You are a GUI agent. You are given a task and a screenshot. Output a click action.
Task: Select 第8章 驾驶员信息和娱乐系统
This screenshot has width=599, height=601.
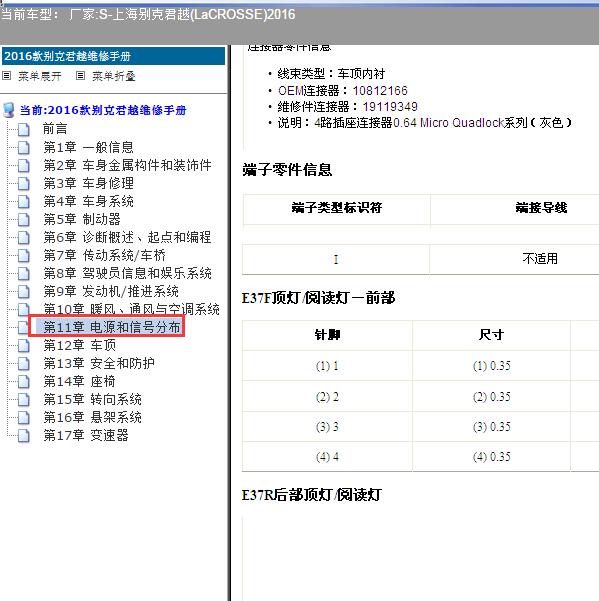point(127,273)
